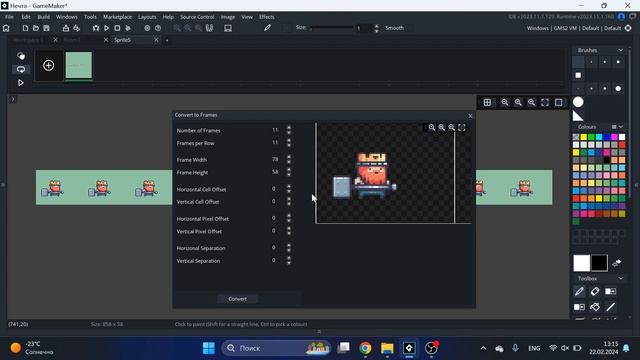Click the Vertical Separation value field
This screenshot has height=360, width=640.
(274, 260)
